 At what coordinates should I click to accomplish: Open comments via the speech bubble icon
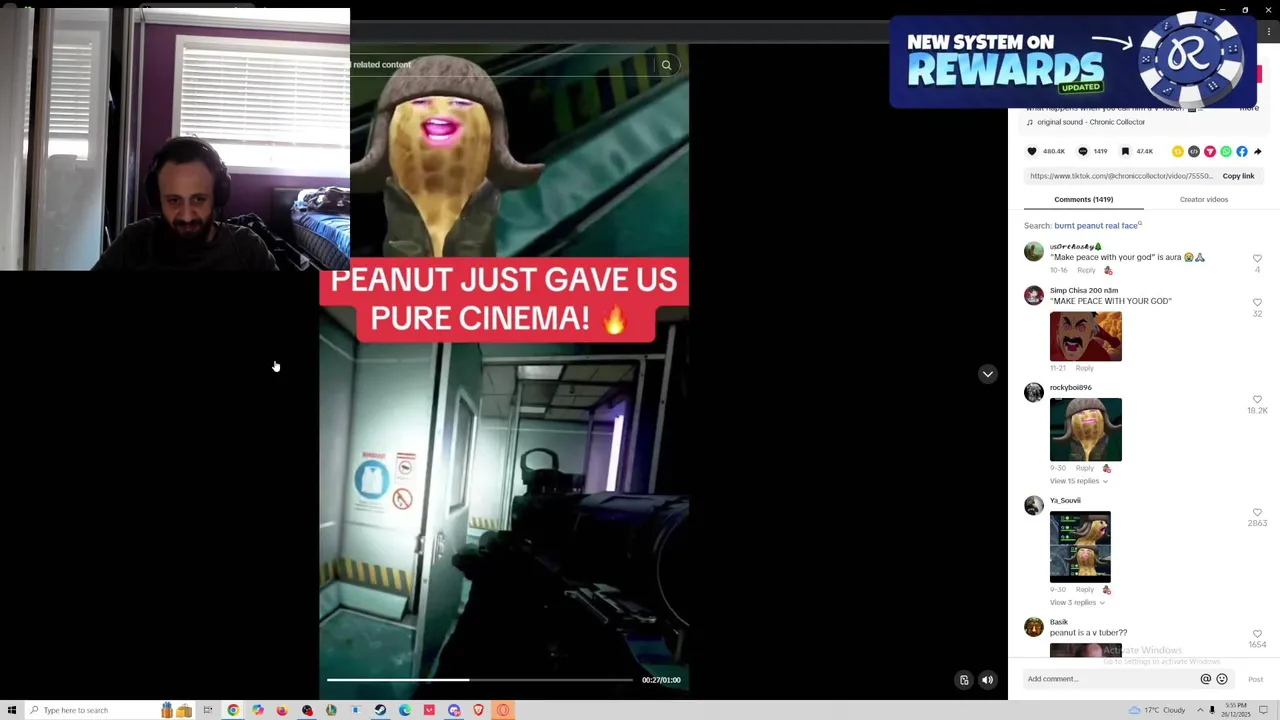point(1082,151)
